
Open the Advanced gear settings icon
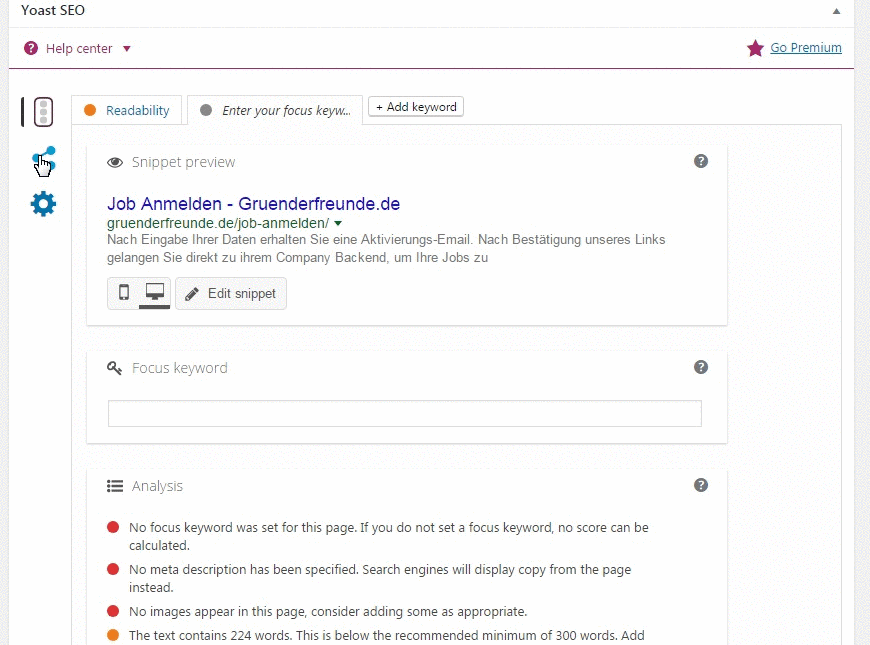click(43, 205)
